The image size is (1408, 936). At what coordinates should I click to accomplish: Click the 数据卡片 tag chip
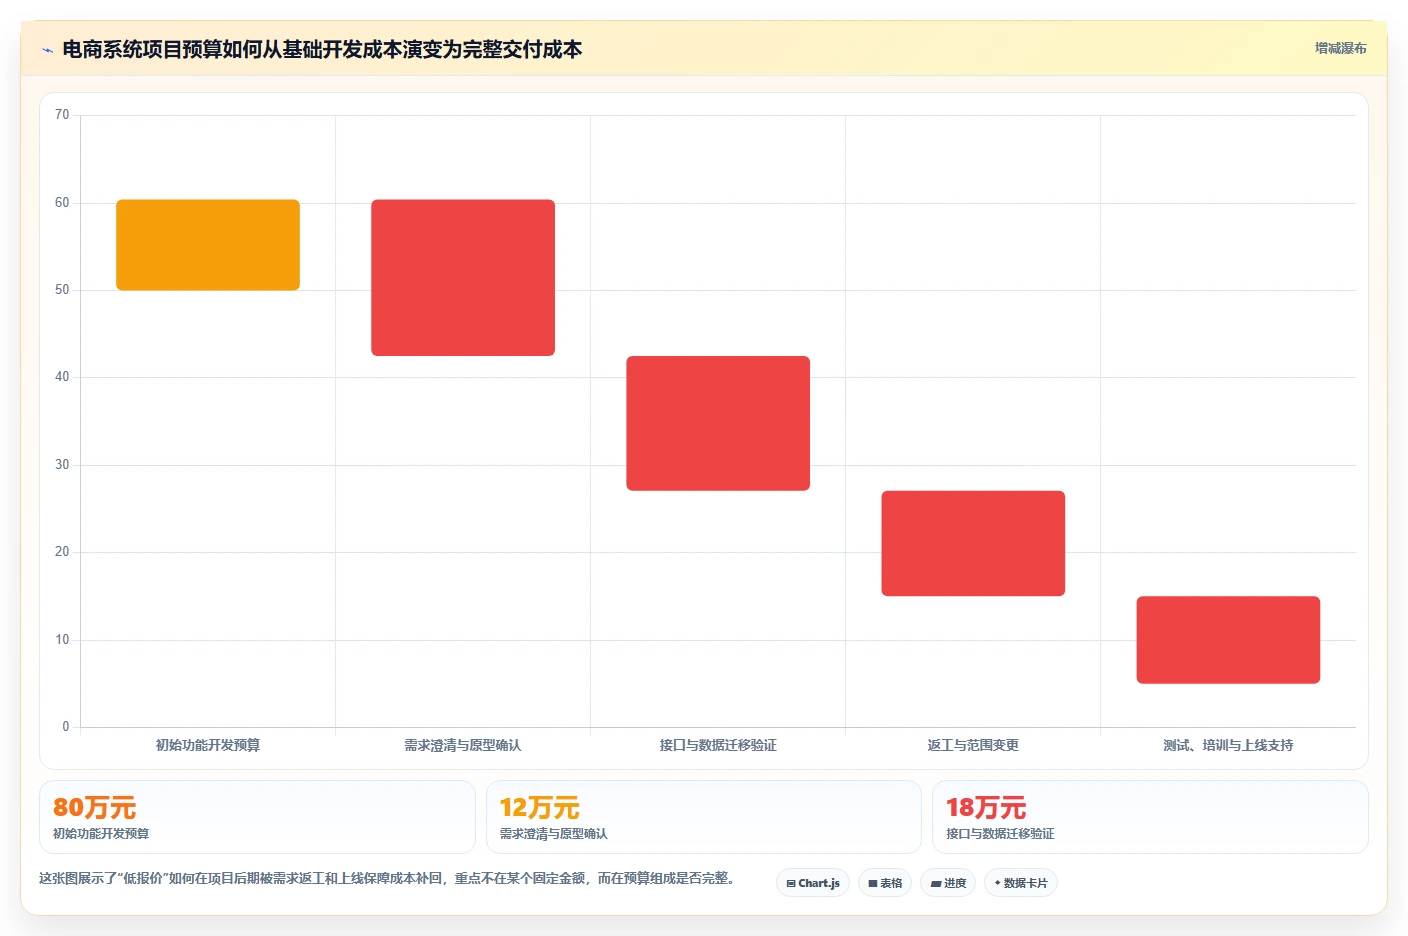1021,883
